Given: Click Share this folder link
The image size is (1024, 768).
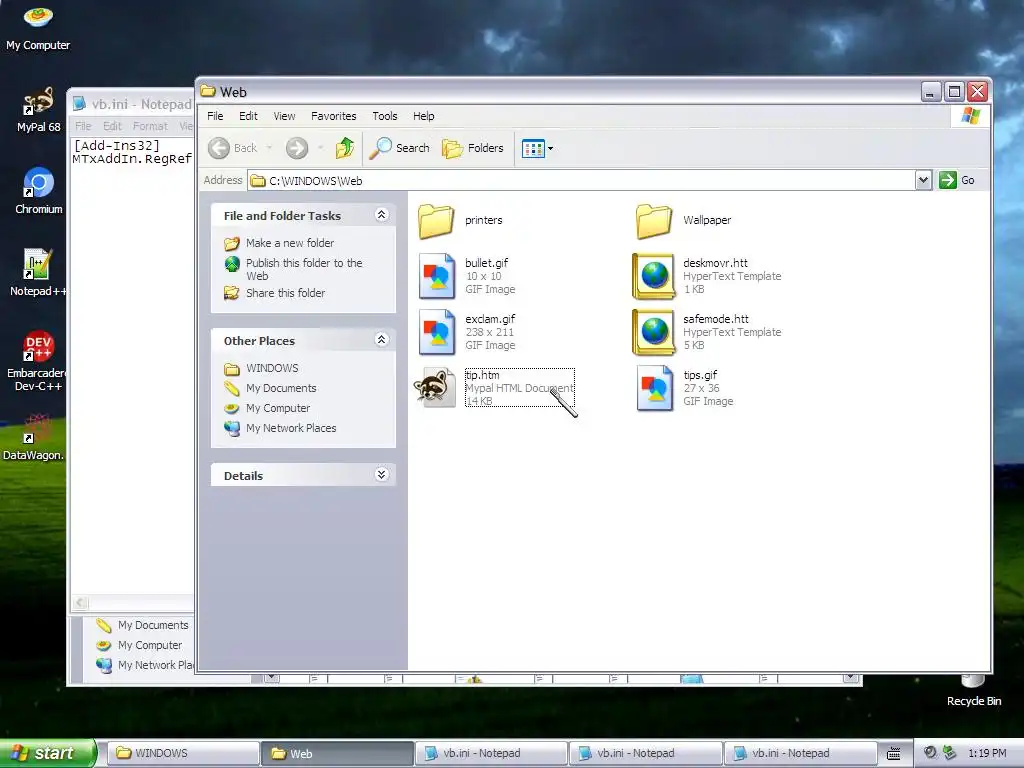Looking at the screenshot, I should tap(285, 293).
